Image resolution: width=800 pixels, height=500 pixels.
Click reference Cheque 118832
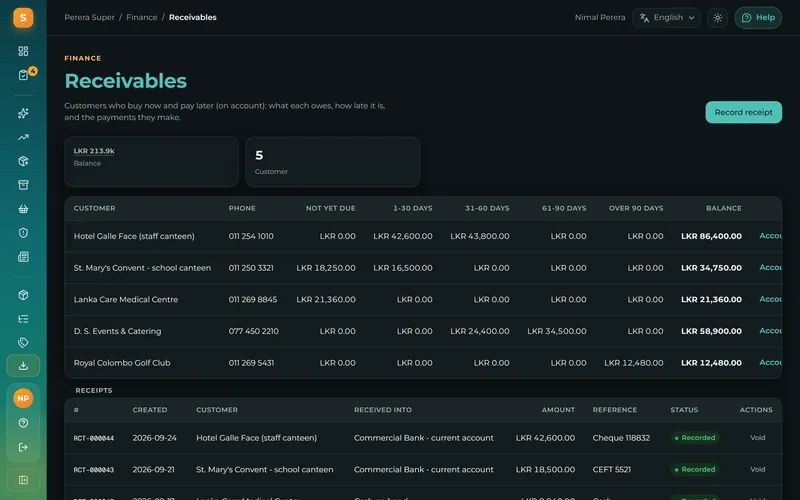click(621, 438)
